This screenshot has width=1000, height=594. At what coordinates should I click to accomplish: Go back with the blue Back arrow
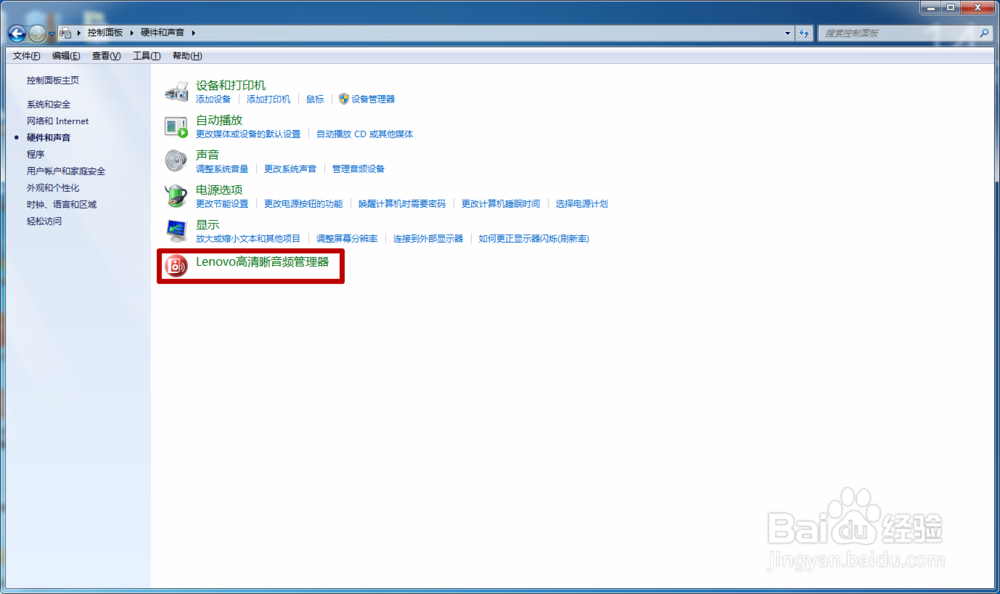17,33
